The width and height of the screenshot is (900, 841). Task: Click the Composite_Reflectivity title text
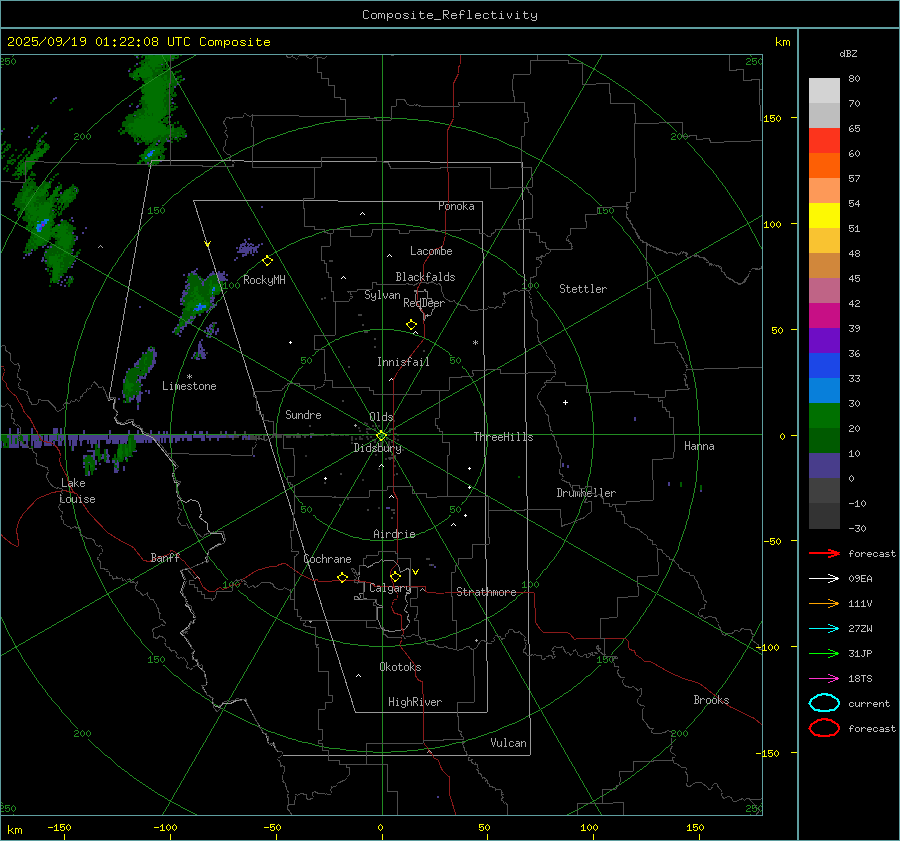tap(449, 15)
